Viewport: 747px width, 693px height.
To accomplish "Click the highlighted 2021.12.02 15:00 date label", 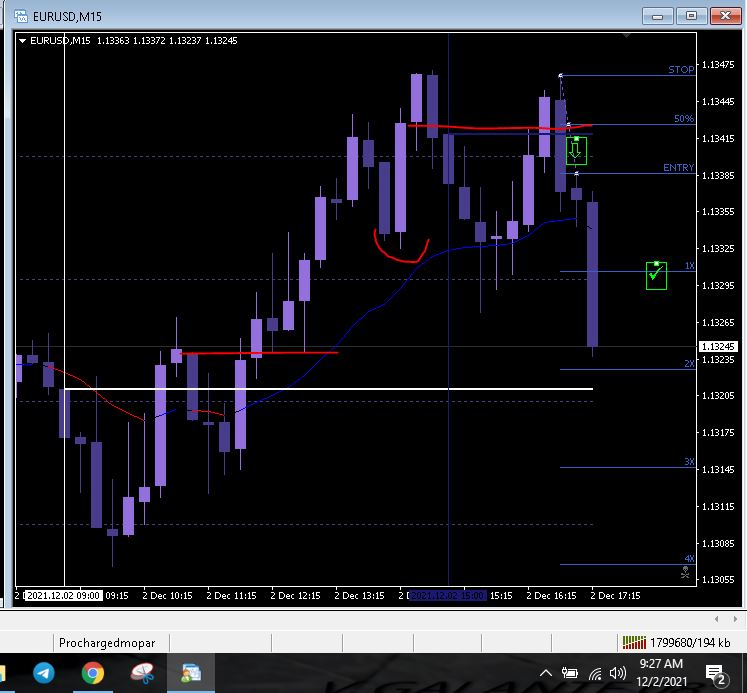I will pos(448,595).
